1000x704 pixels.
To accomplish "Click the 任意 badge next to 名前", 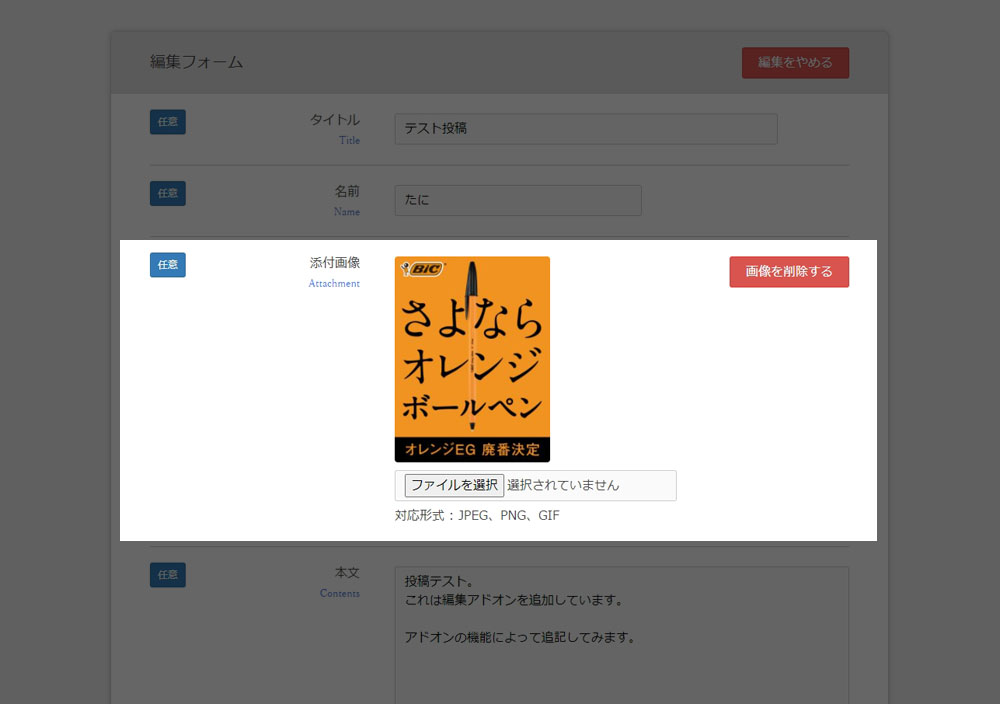I will (168, 193).
